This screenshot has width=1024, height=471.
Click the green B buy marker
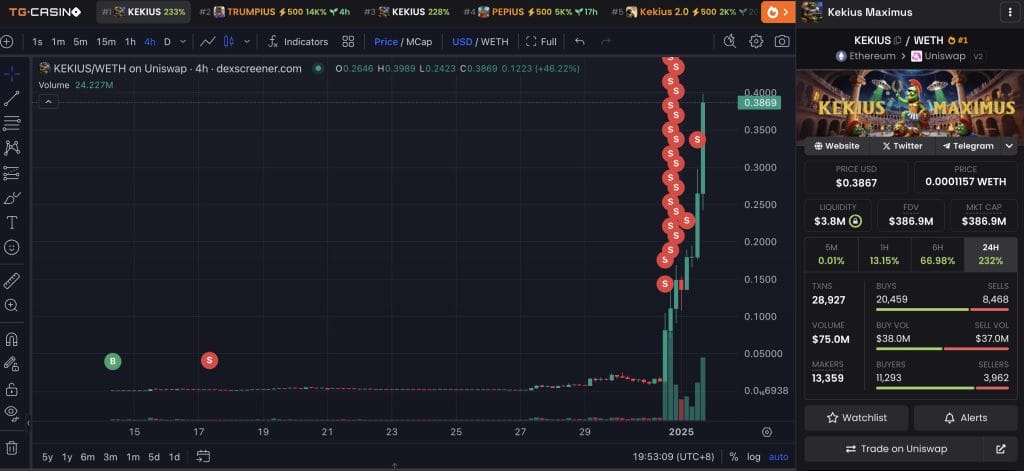(x=113, y=361)
